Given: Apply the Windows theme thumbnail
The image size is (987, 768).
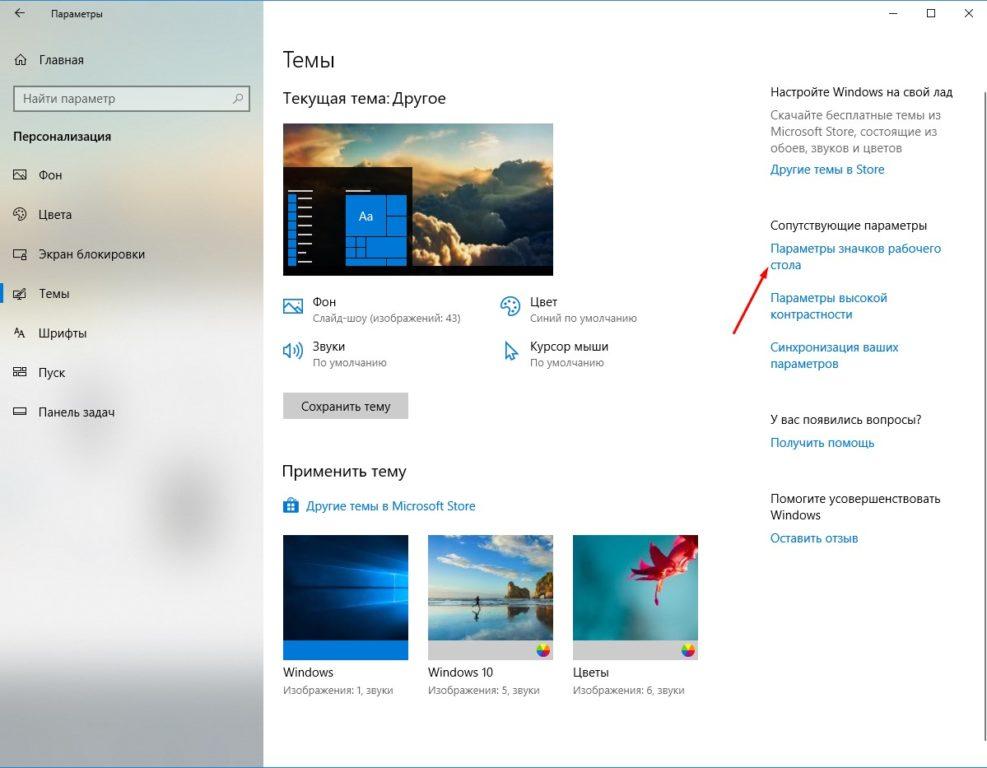Looking at the screenshot, I should click(x=346, y=597).
